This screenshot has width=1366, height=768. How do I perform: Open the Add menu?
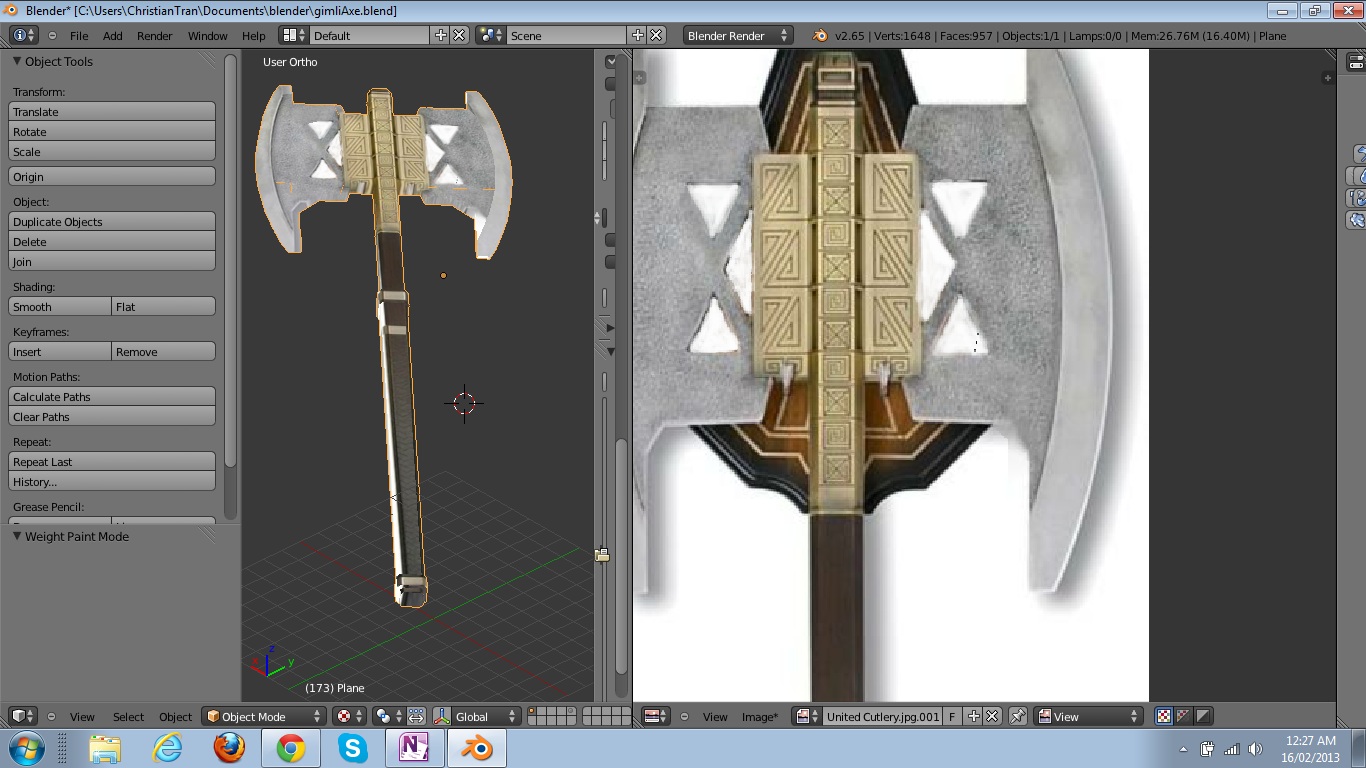coord(113,35)
